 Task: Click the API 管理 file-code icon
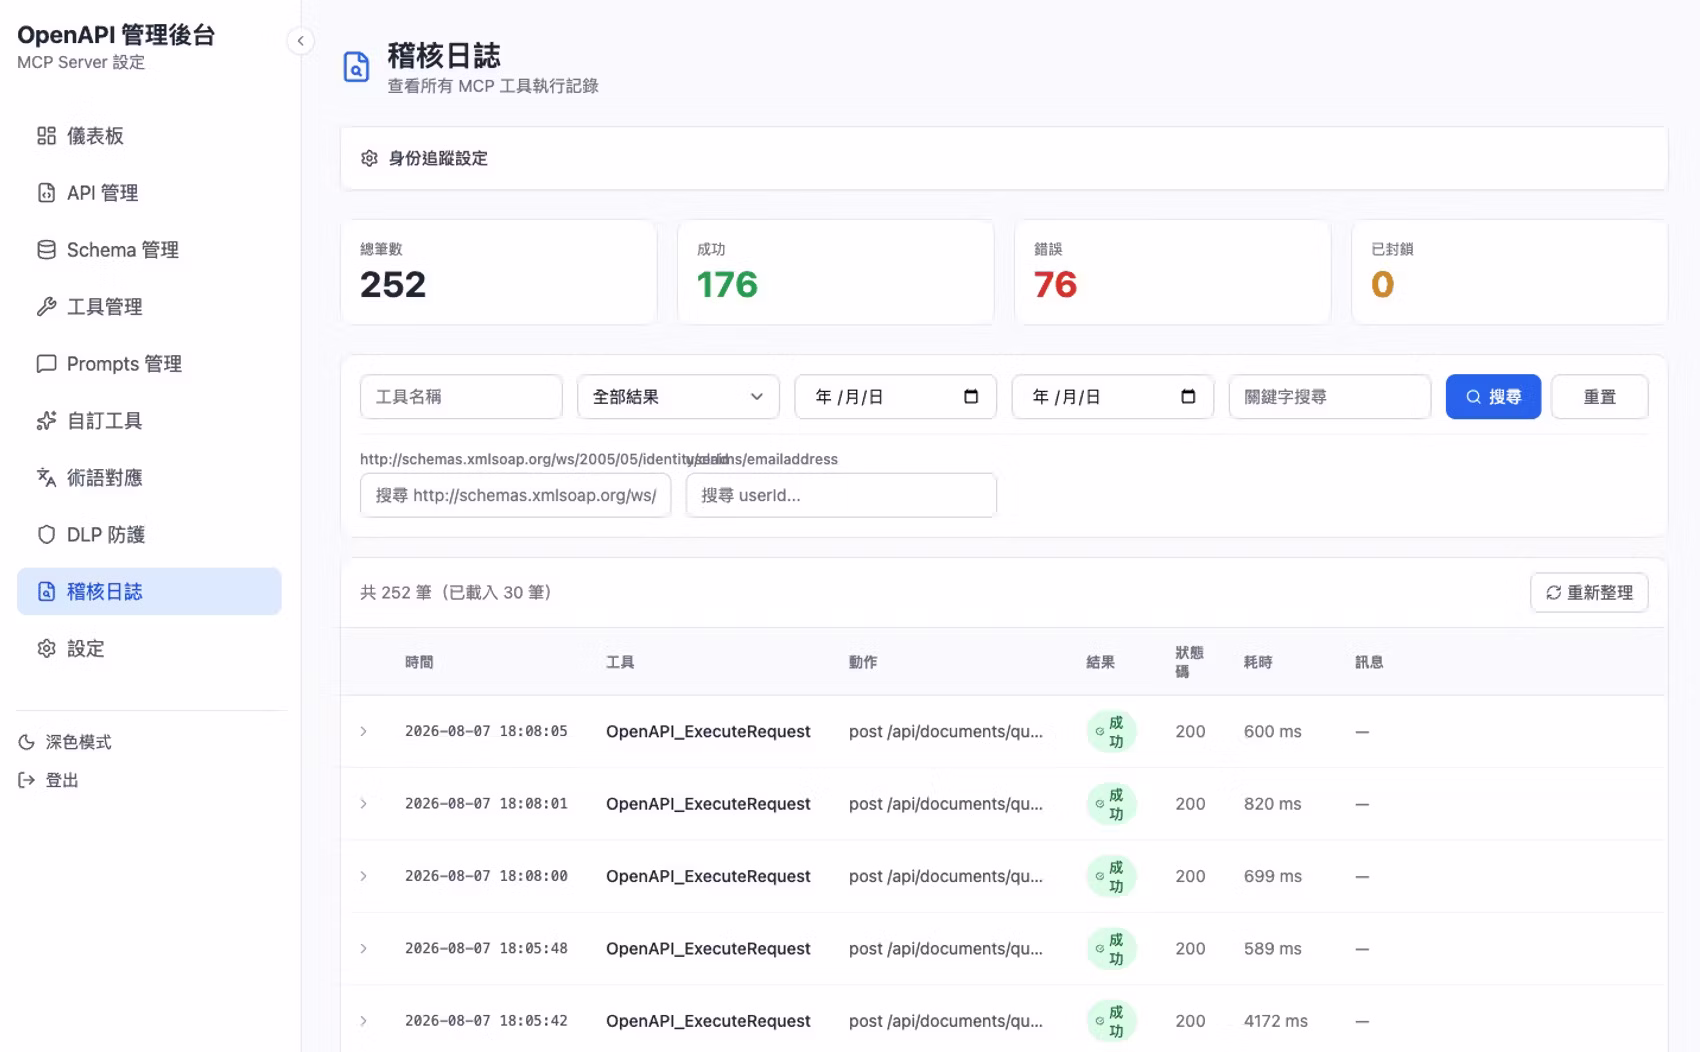pyautogui.click(x=46, y=193)
